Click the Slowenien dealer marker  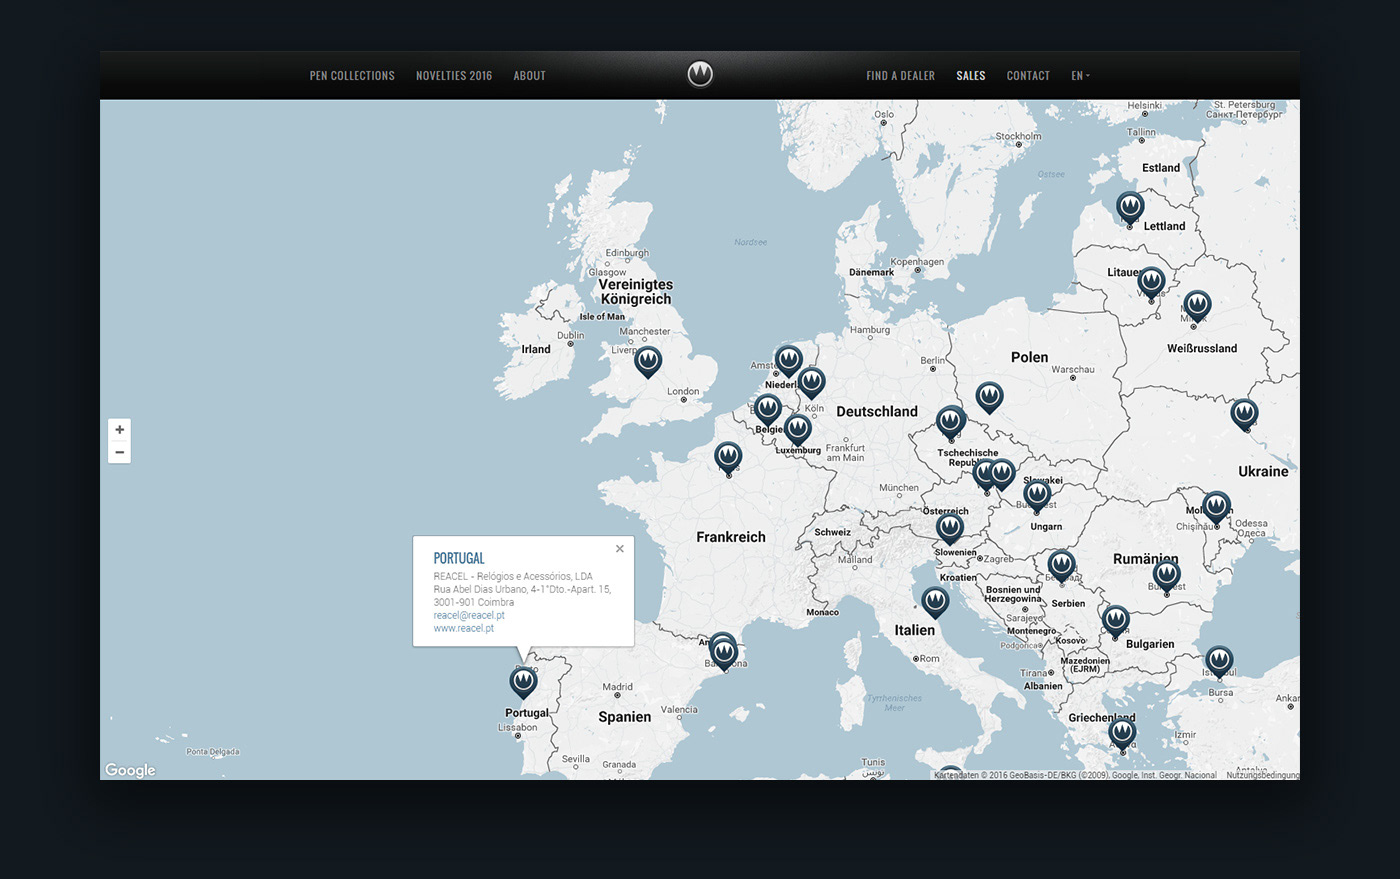950,528
